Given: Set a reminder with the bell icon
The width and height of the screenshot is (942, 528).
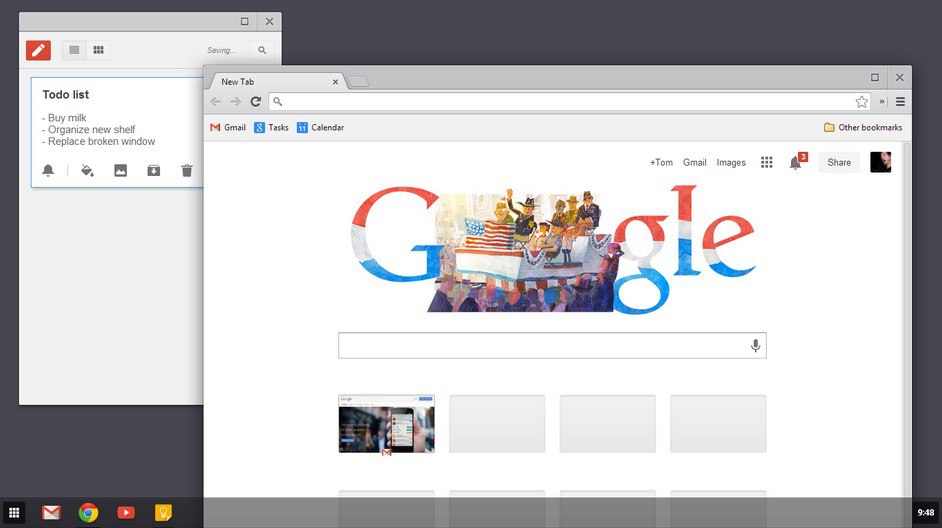Looking at the screenshot, I should click(x=48, y=170).
